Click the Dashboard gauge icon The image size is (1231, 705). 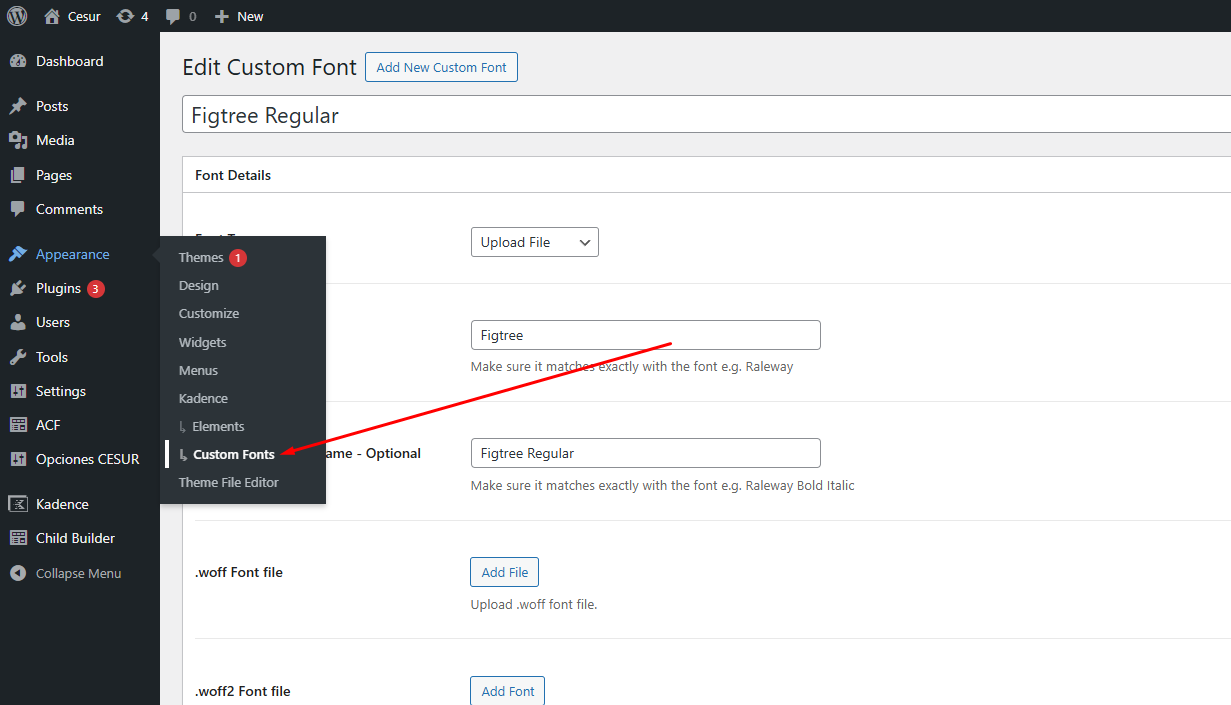click(x=18, y=61)
